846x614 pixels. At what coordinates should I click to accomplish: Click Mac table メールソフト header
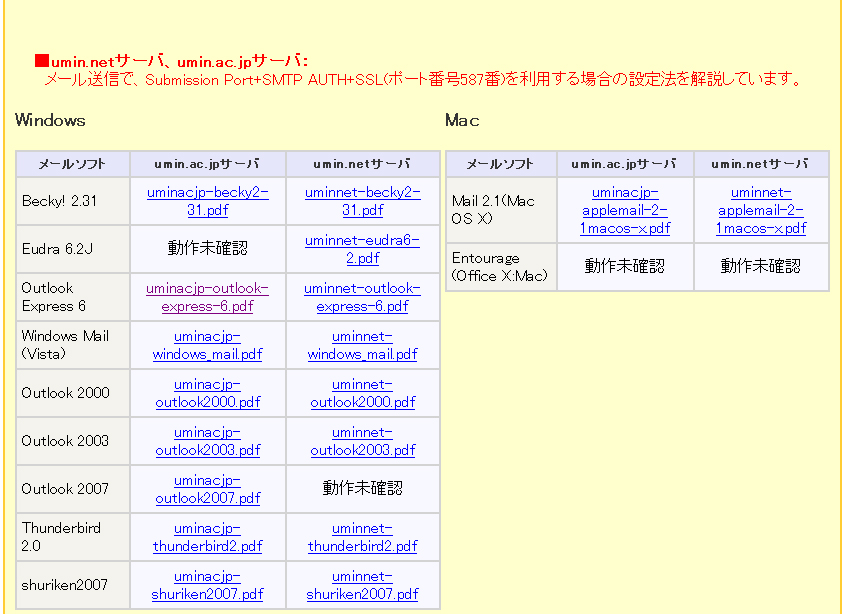click(500, 164)
